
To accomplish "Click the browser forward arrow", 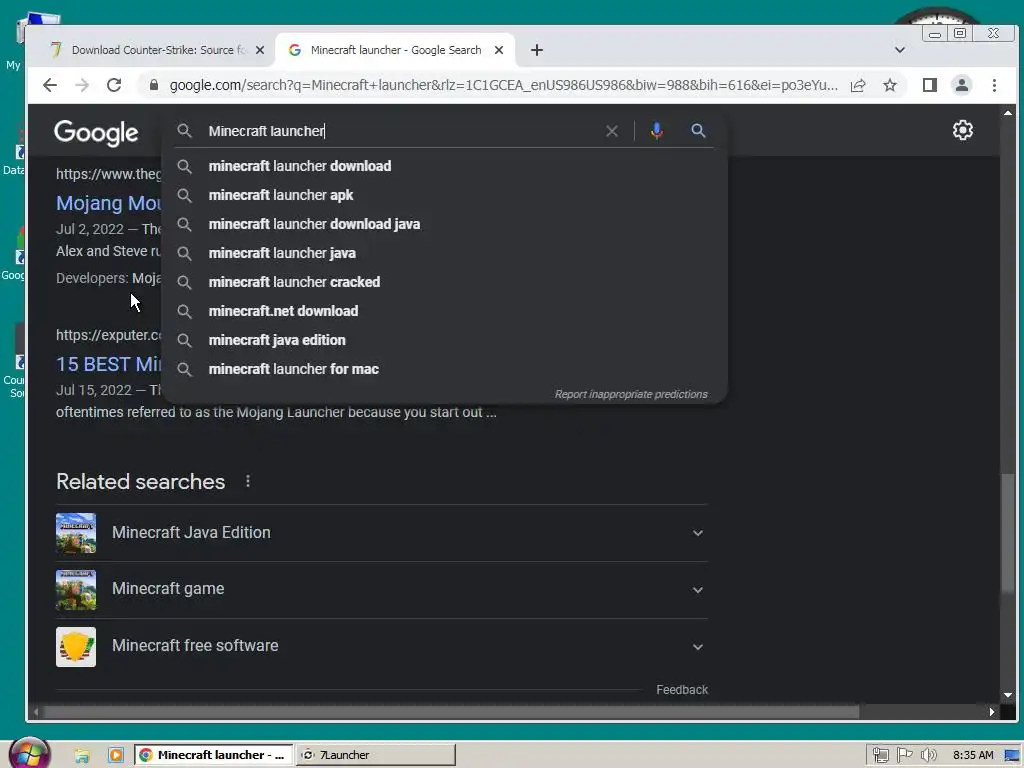I will [82, 85].
